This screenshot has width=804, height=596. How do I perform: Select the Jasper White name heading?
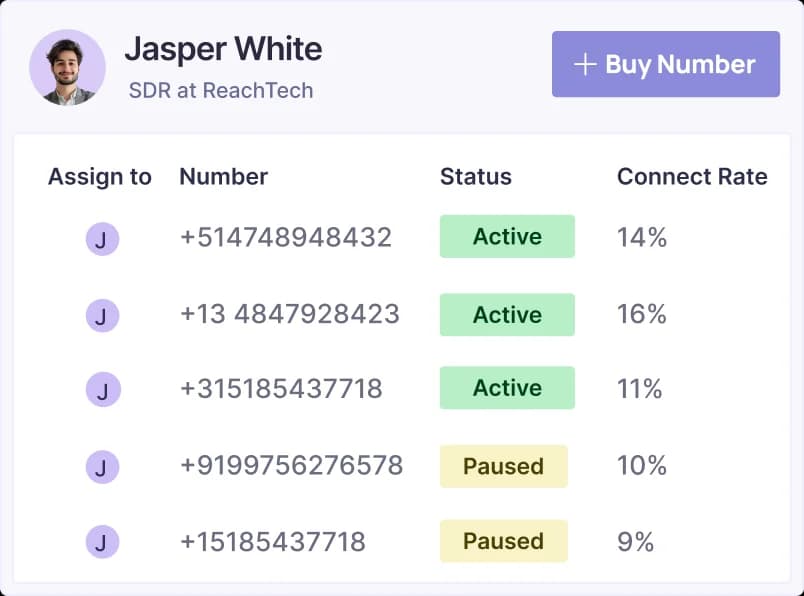click(223, 49)
